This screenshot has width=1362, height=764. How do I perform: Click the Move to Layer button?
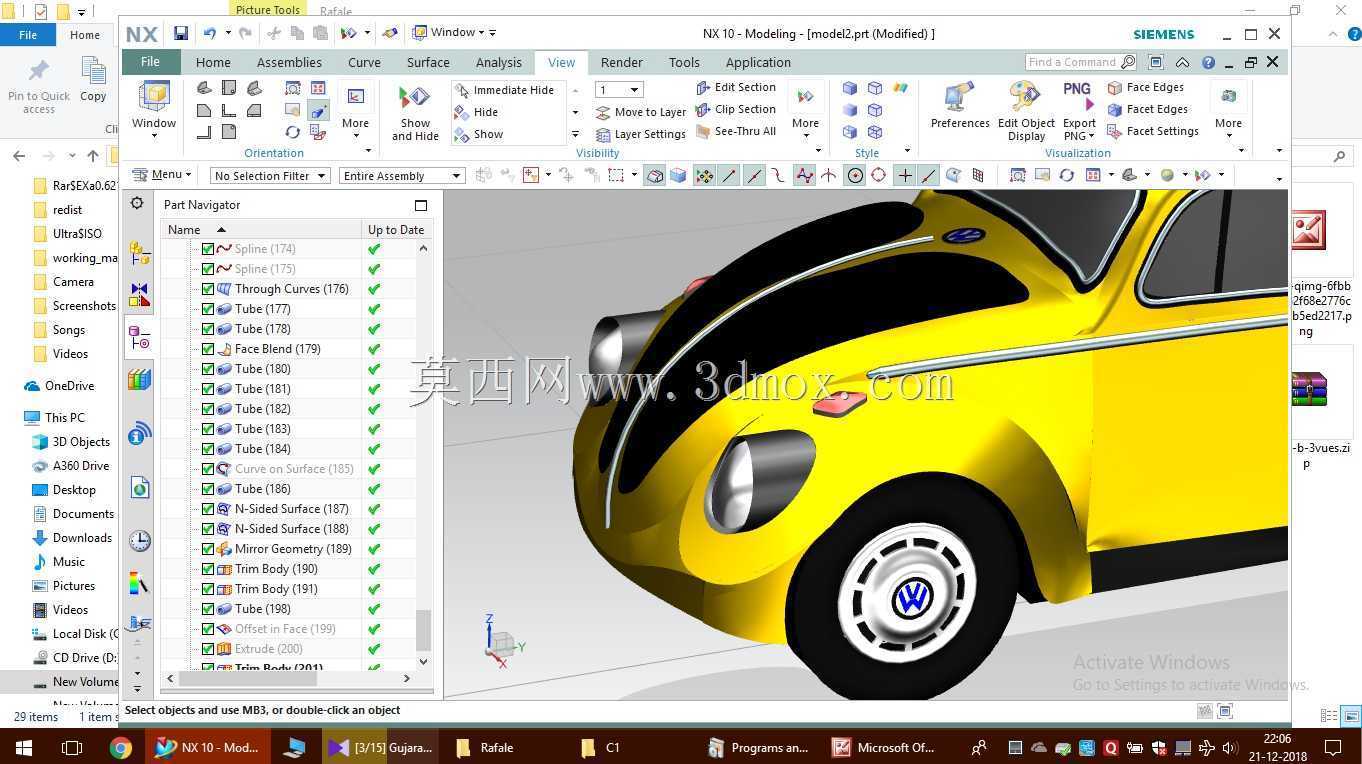coord(641,112)
